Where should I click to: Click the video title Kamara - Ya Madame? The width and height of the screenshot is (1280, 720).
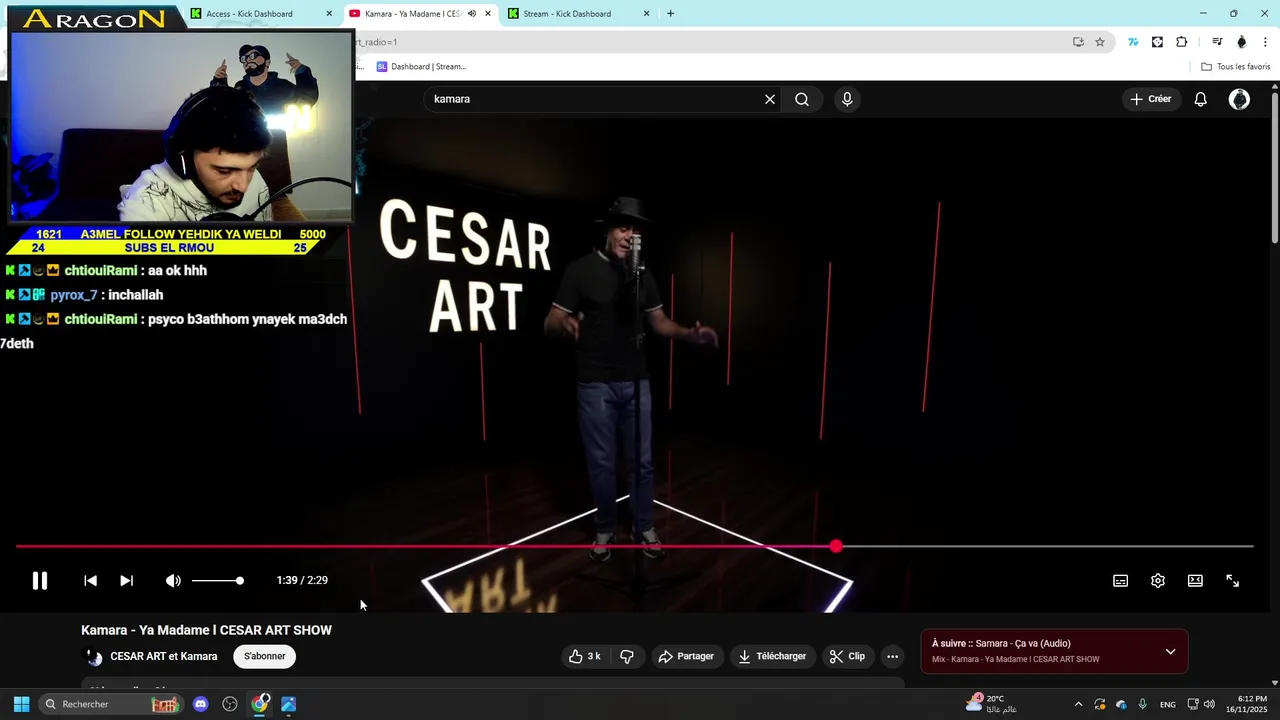[x=207, y=630]
